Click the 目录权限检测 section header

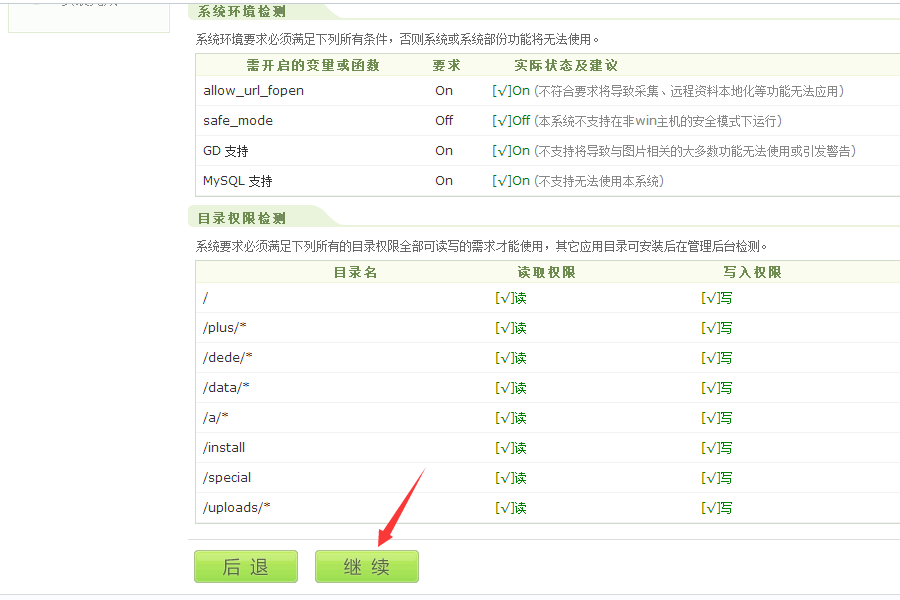coord(242,218)
